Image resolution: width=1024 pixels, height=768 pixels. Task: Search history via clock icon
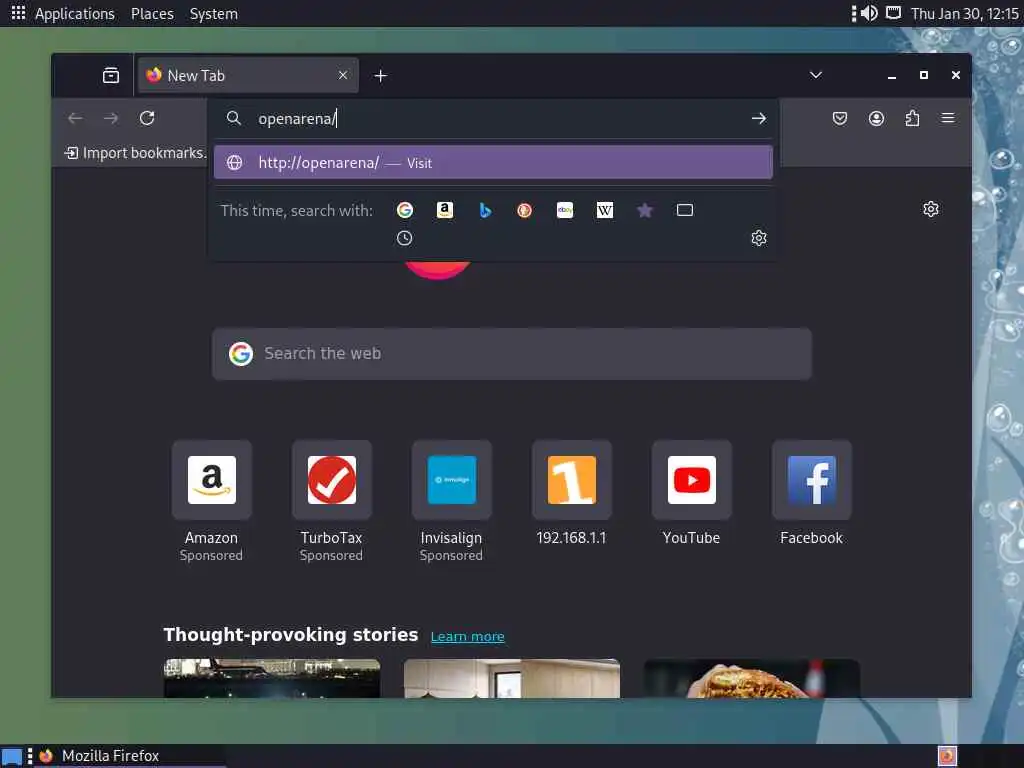pos(404,238)
